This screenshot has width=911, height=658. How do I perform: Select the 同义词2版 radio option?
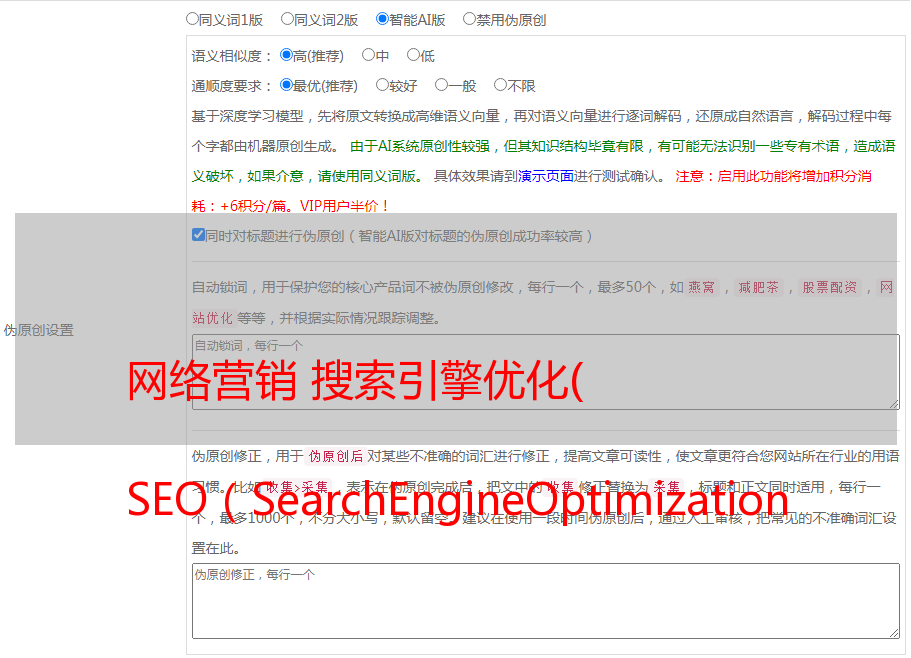287,19
